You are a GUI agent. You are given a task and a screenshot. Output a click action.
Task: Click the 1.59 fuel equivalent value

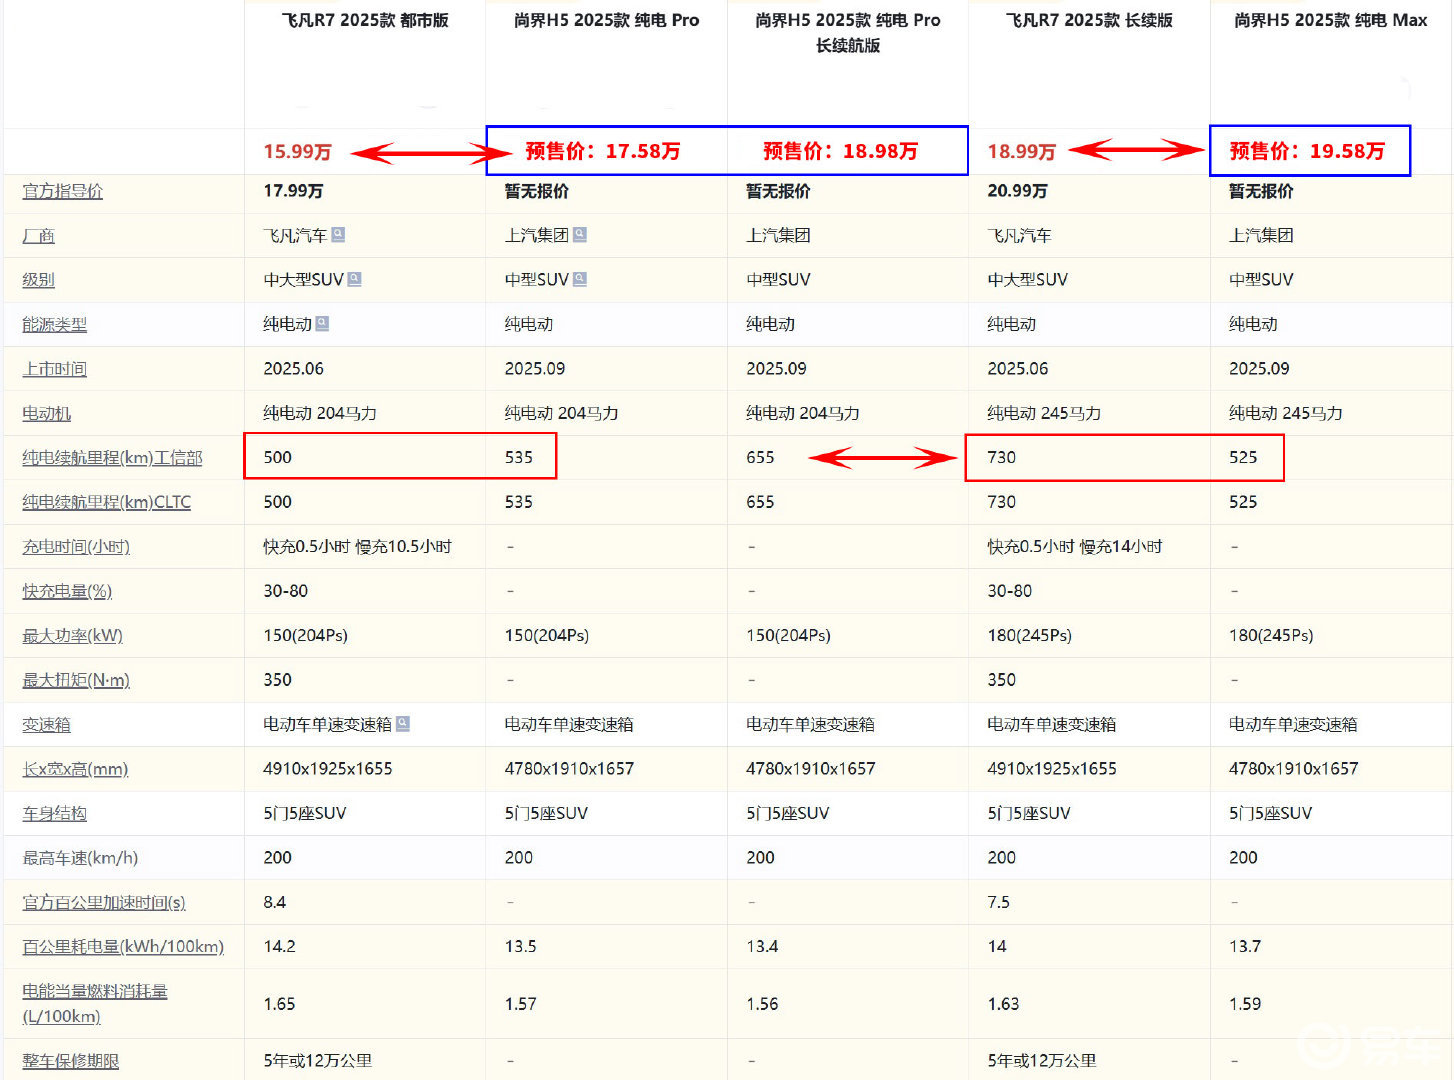click(1245, 1004)
